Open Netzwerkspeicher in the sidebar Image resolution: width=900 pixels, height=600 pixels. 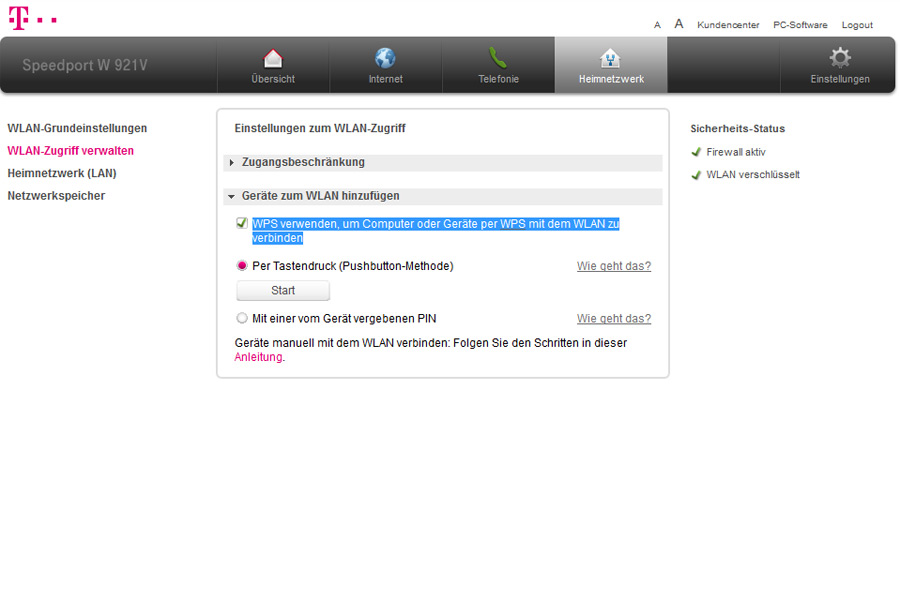pos(56,196)
